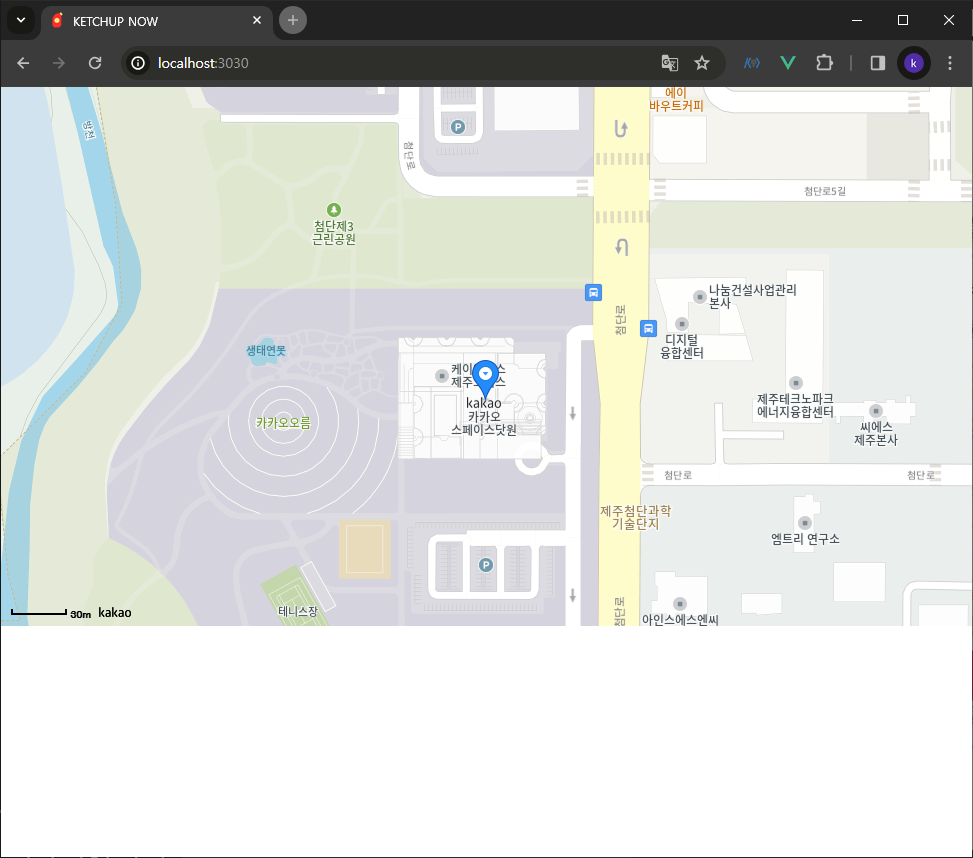
Task: Click the 카카오오름 label
Action: coord(283,423)
